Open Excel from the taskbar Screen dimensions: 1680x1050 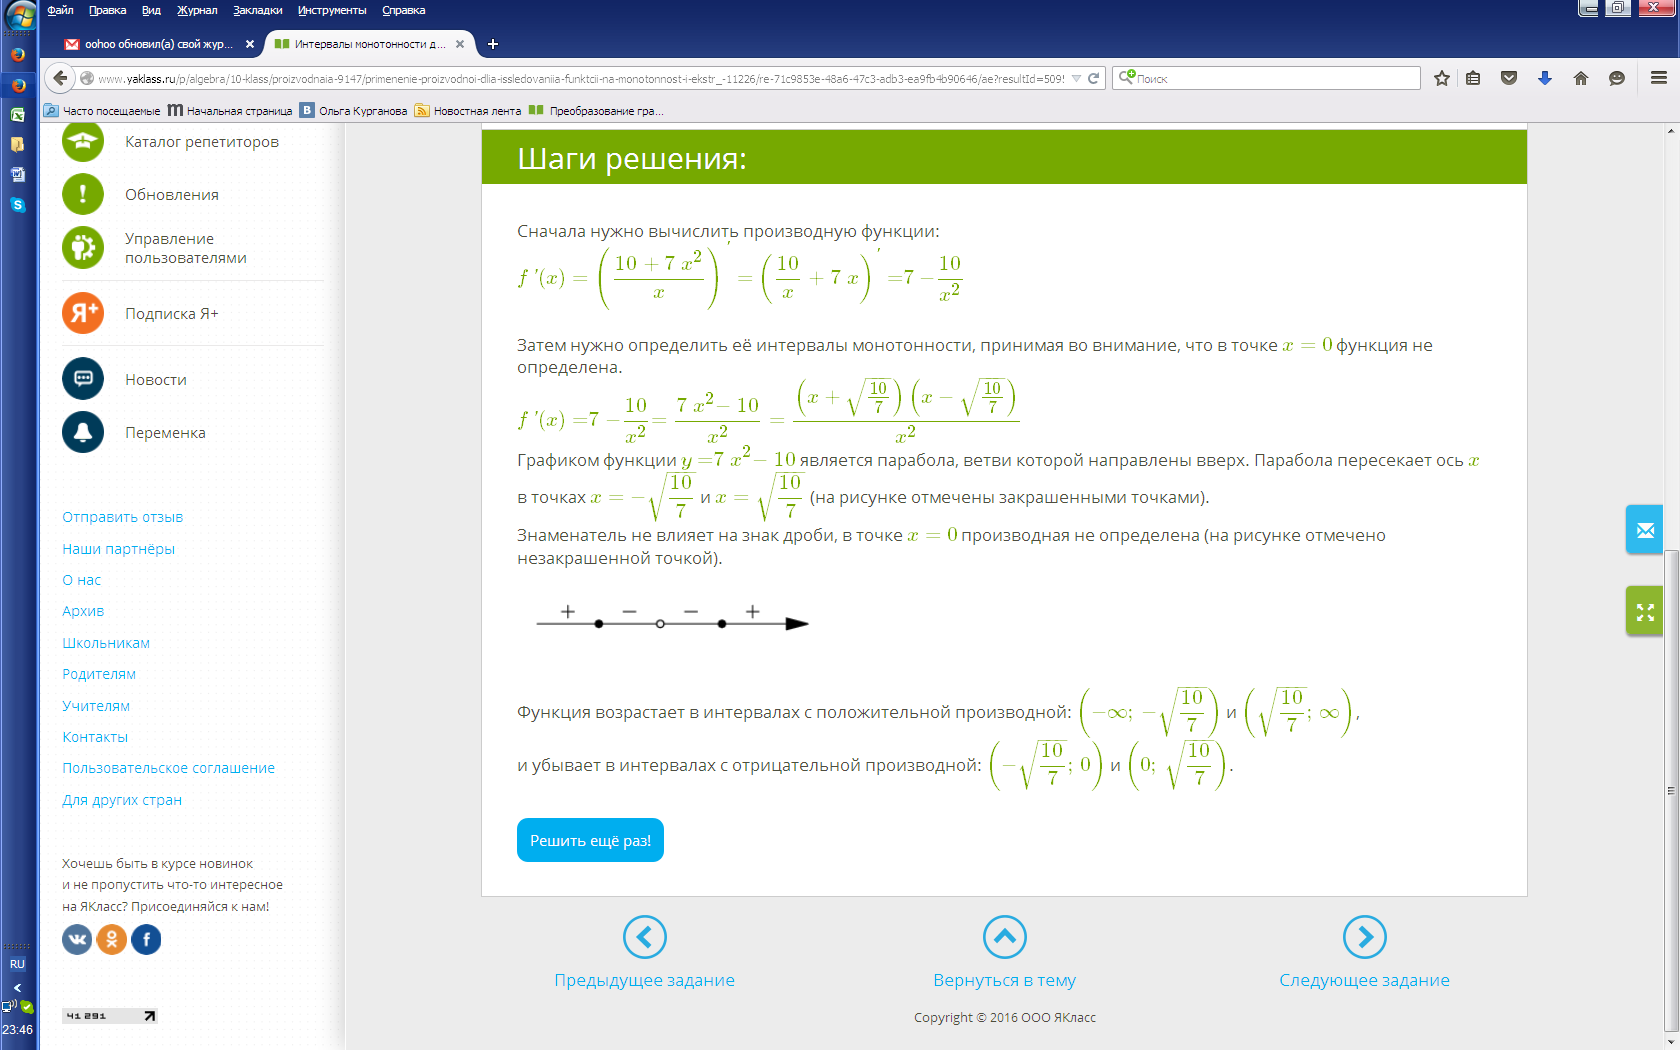pos(17,115)
